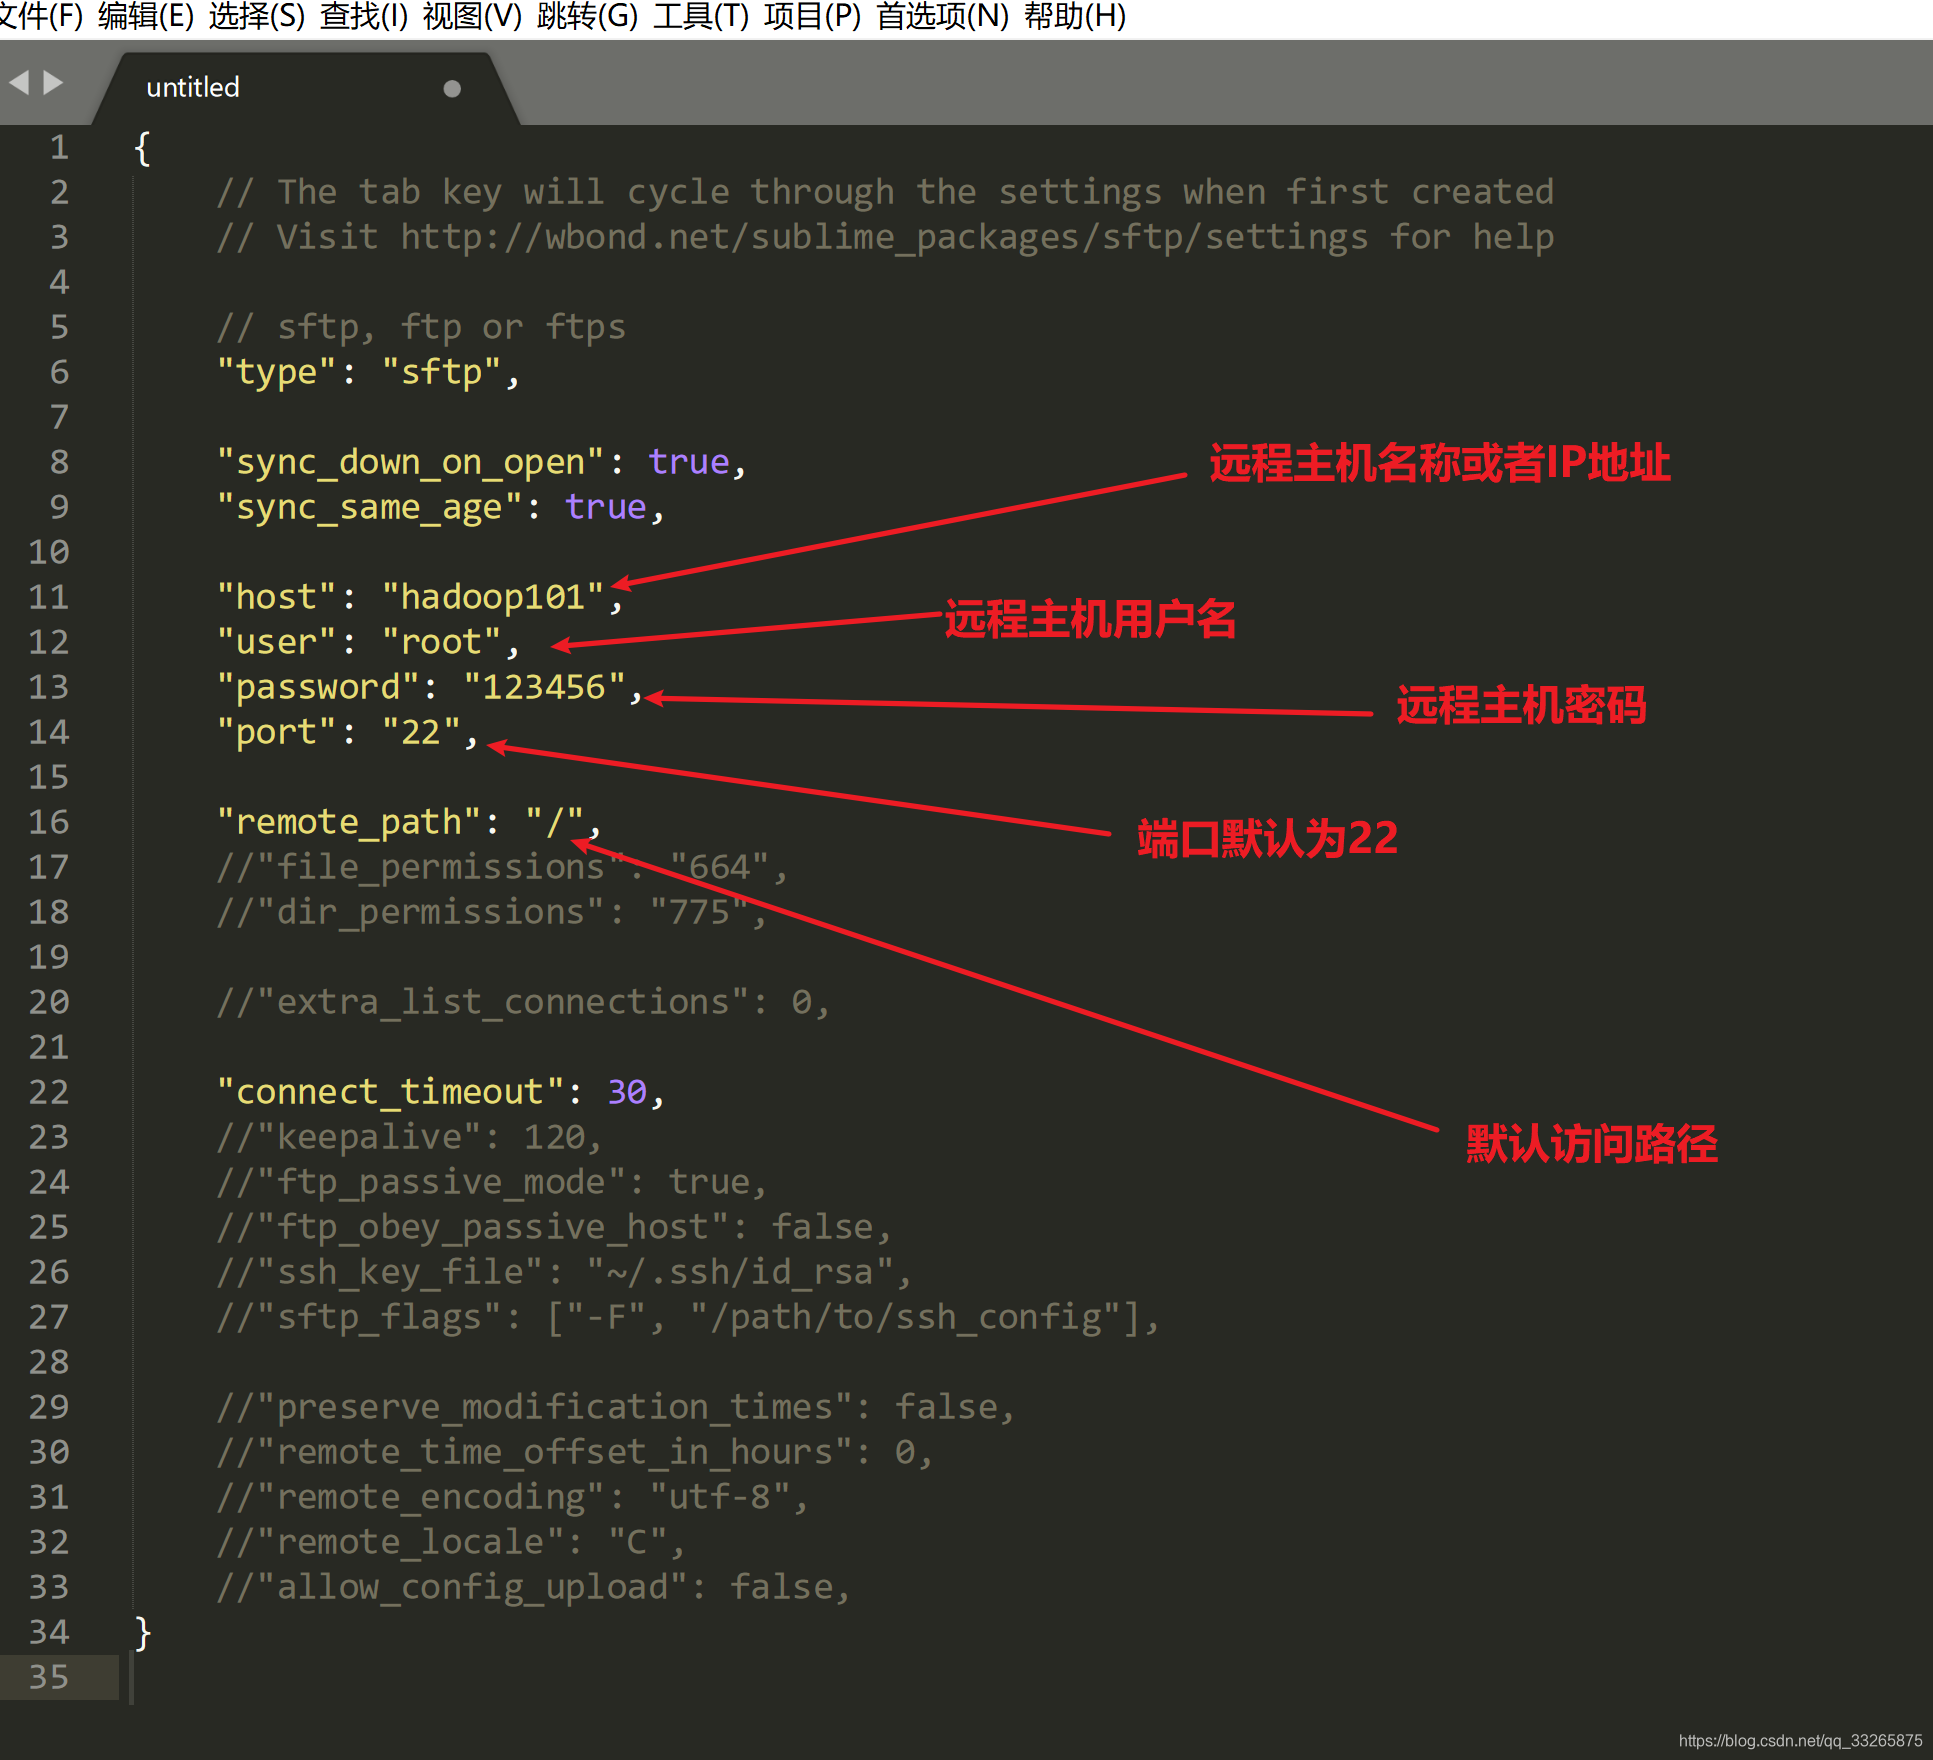Click the "sftp, ftp or ftps" comment

tap(421, 328)
